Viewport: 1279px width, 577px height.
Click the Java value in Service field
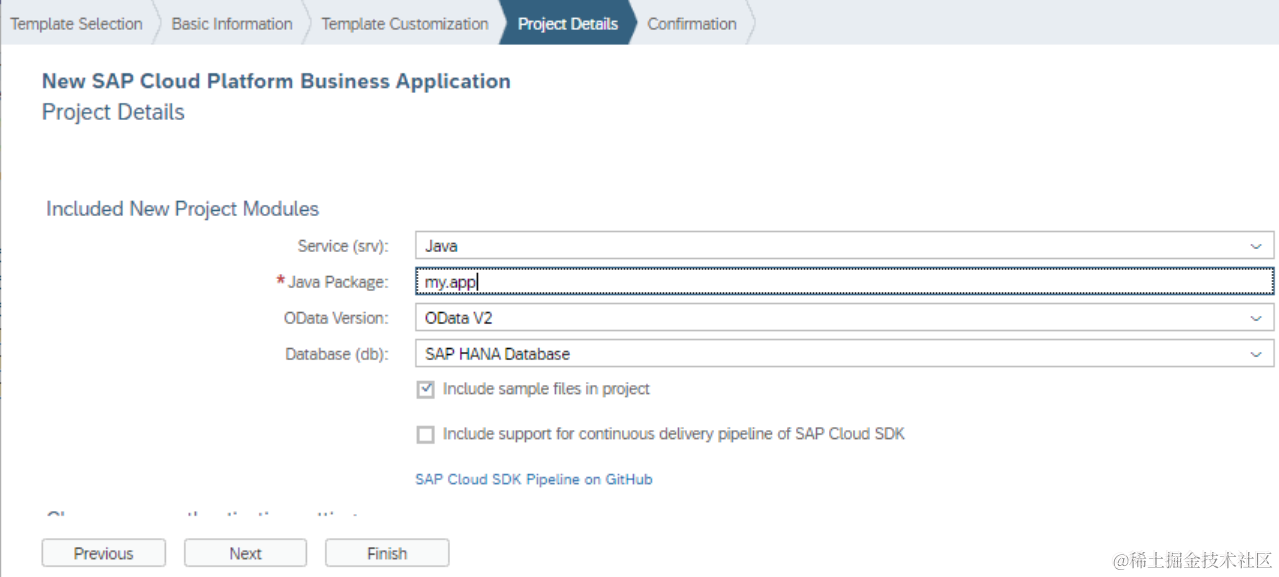pos(442,245)
